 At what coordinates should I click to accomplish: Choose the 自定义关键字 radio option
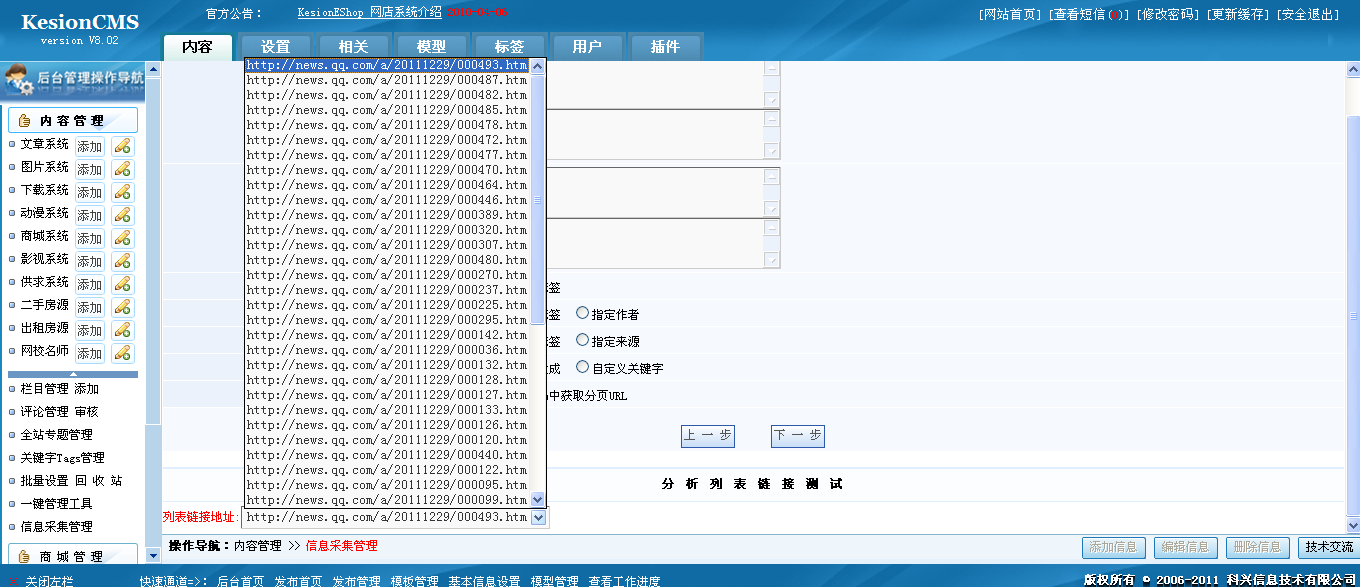coord(582,367)
